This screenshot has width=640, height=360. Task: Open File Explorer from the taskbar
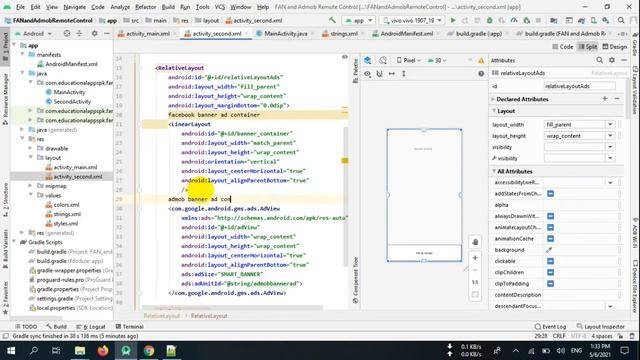pyautogui.click(x=80, y=351)
